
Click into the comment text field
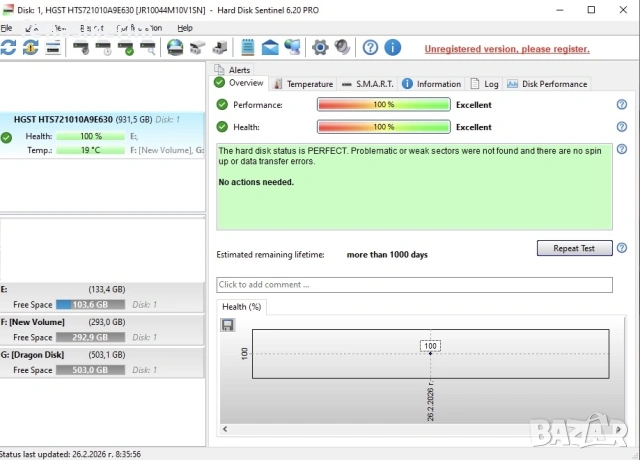coord(414,285)
